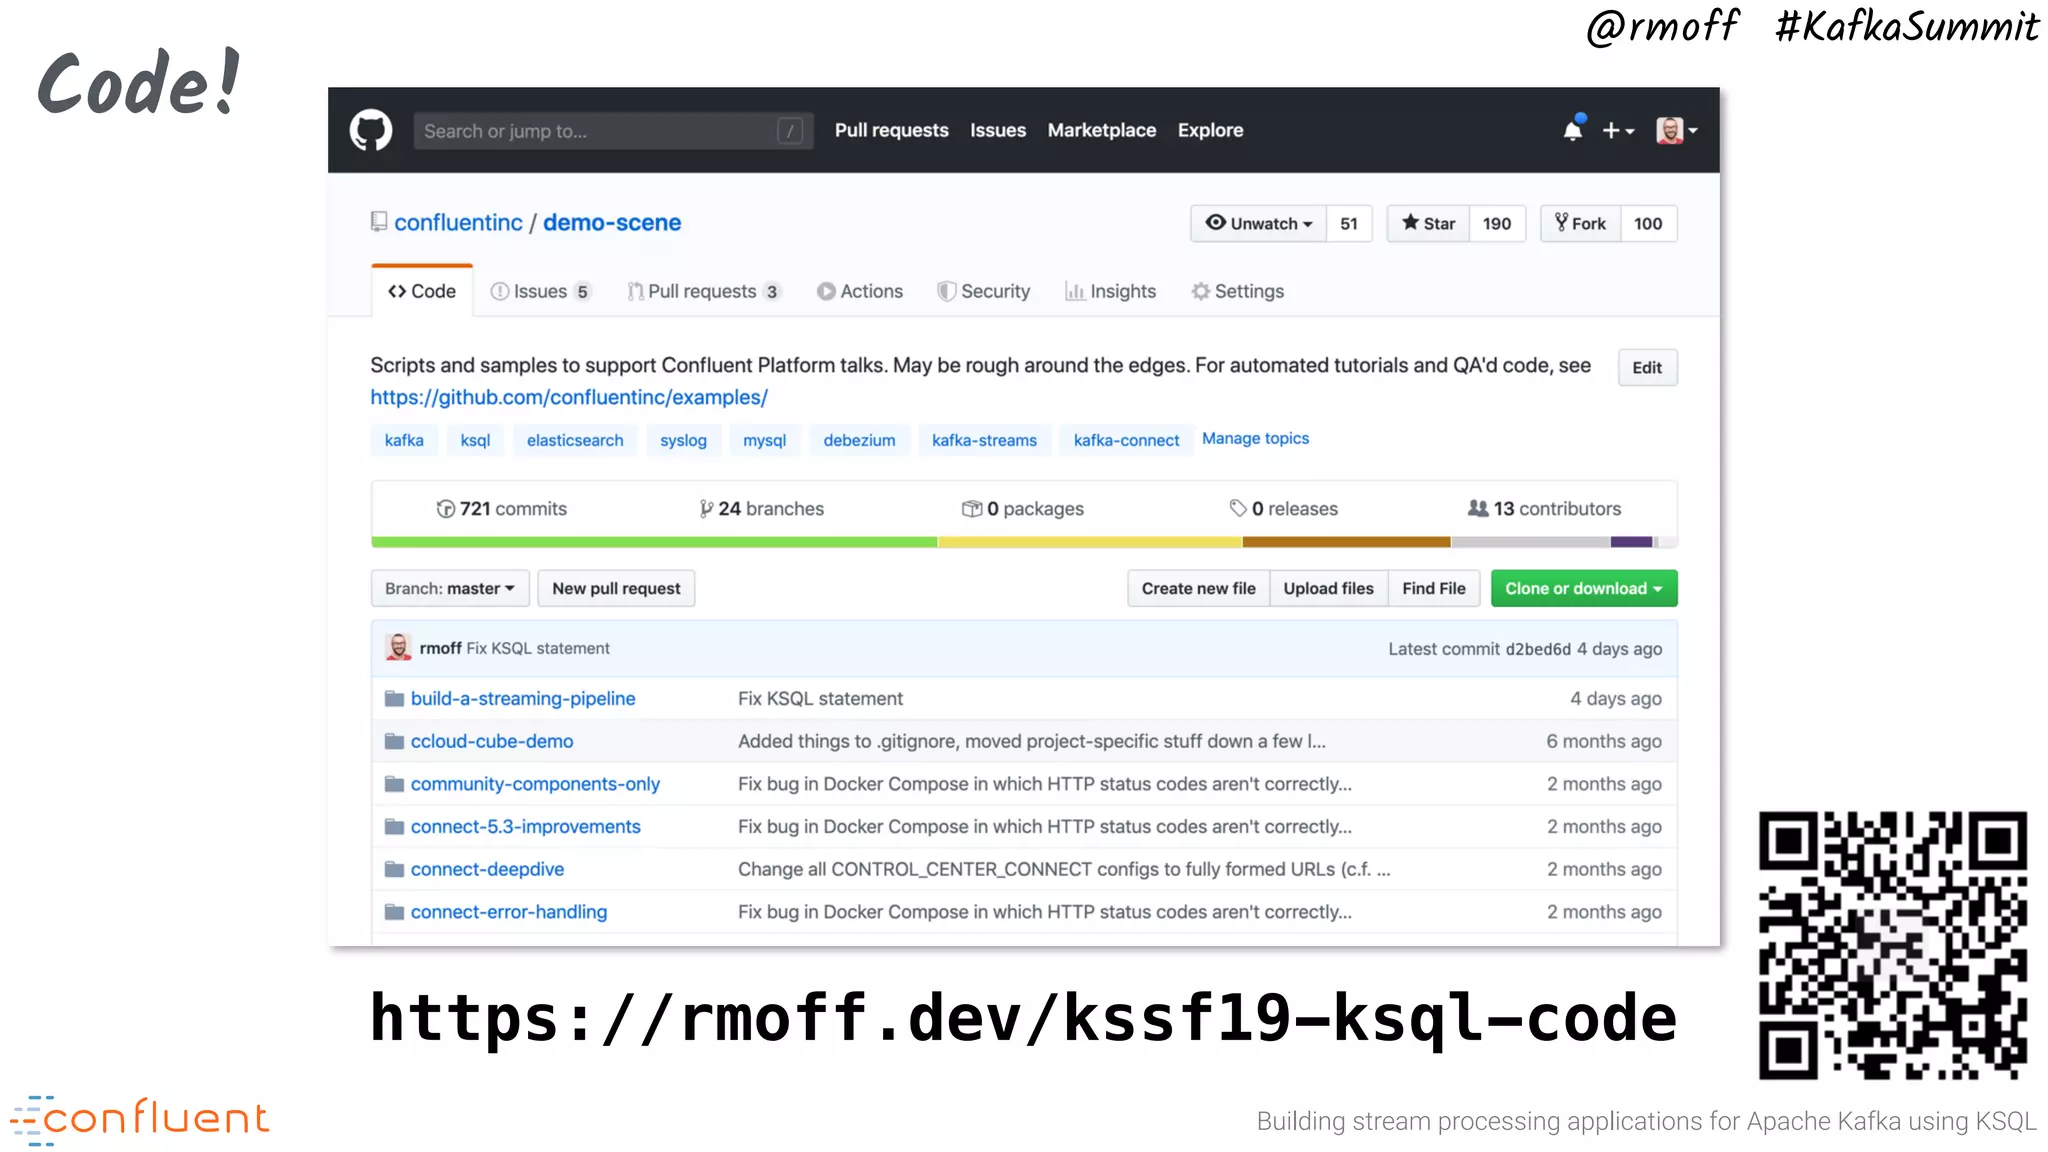2048x1152 pixels.
Task: Open the plus create-new menu
Action: pos(1618,131)
